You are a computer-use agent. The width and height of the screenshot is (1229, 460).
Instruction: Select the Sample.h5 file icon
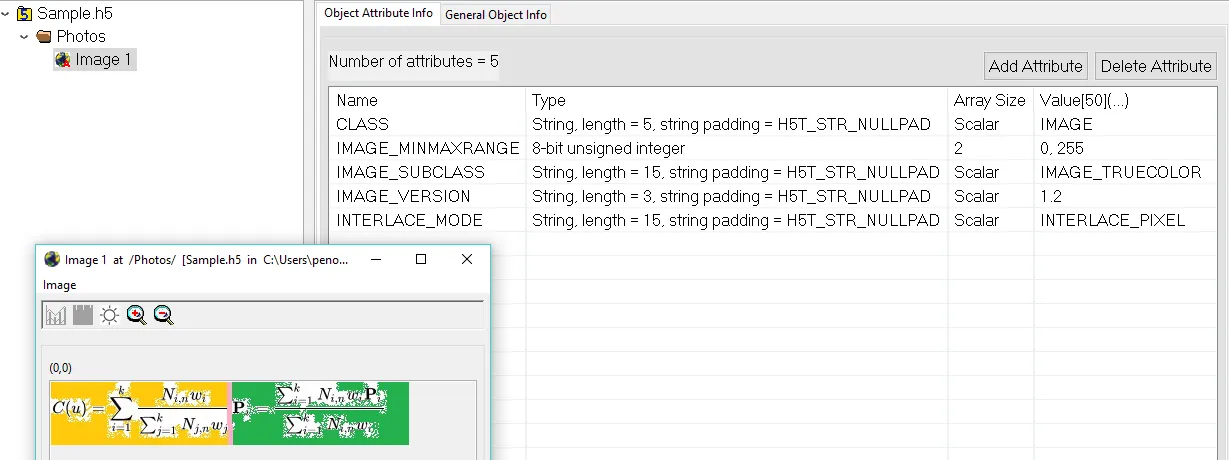click(24, 14)
